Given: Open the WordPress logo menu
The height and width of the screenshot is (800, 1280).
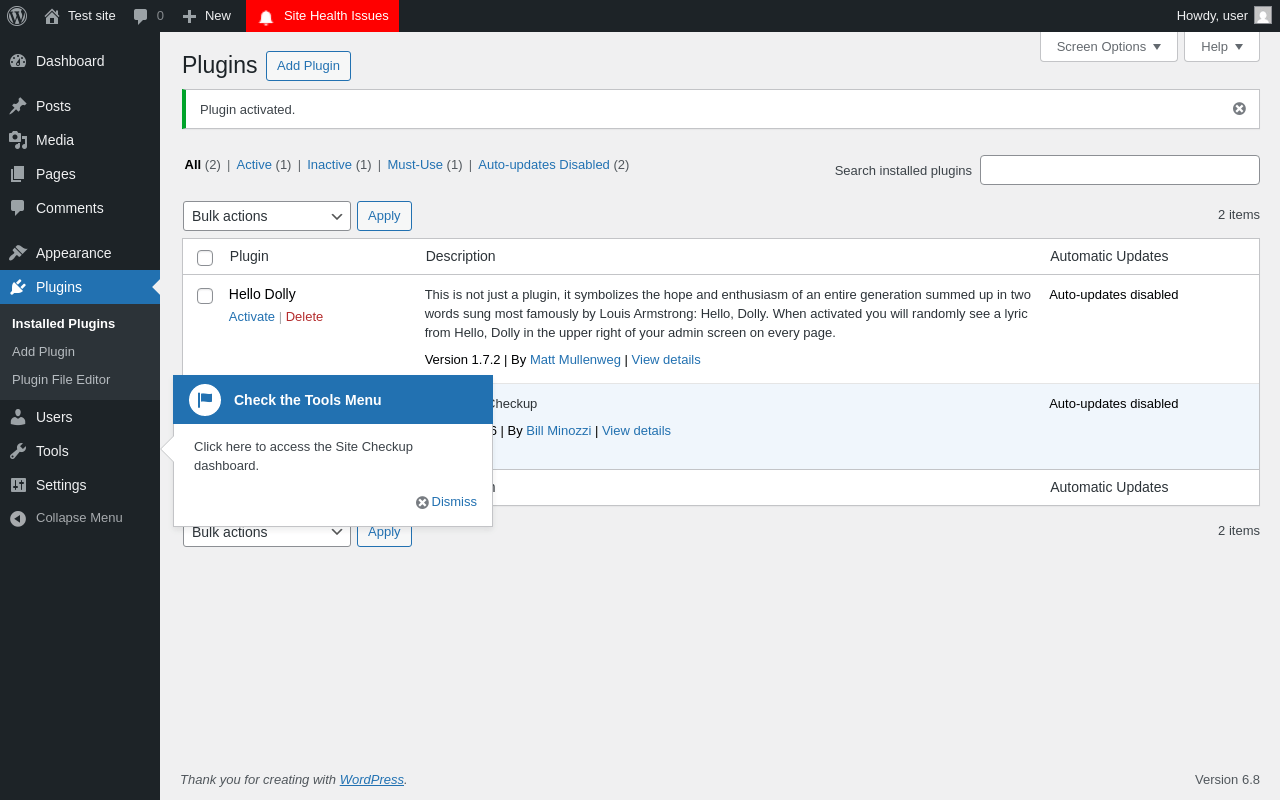Looking at the screenshot, I should (x=17, y=16).
